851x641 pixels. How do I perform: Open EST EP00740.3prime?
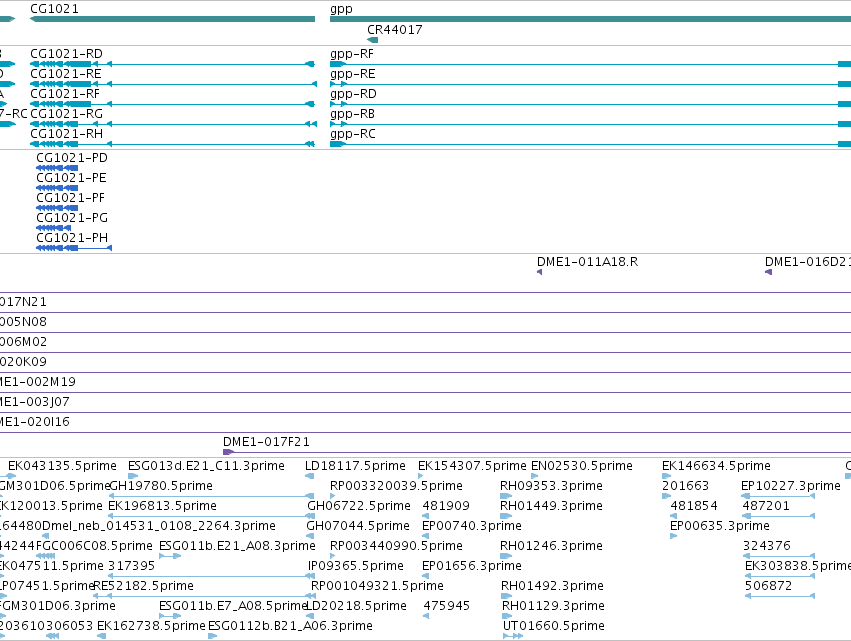click(472, 526)
